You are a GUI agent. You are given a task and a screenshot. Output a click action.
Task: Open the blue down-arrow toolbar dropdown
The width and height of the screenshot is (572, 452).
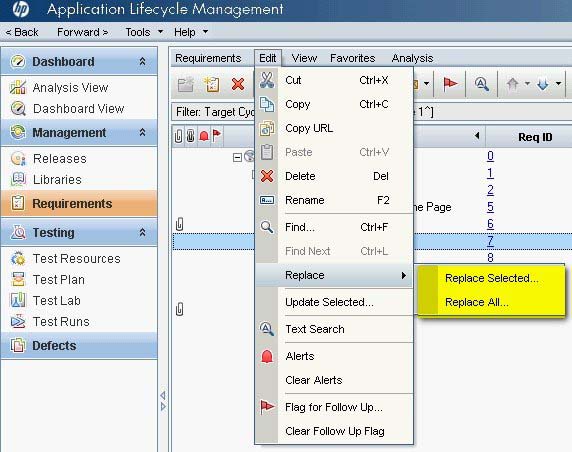pos(559,84)
